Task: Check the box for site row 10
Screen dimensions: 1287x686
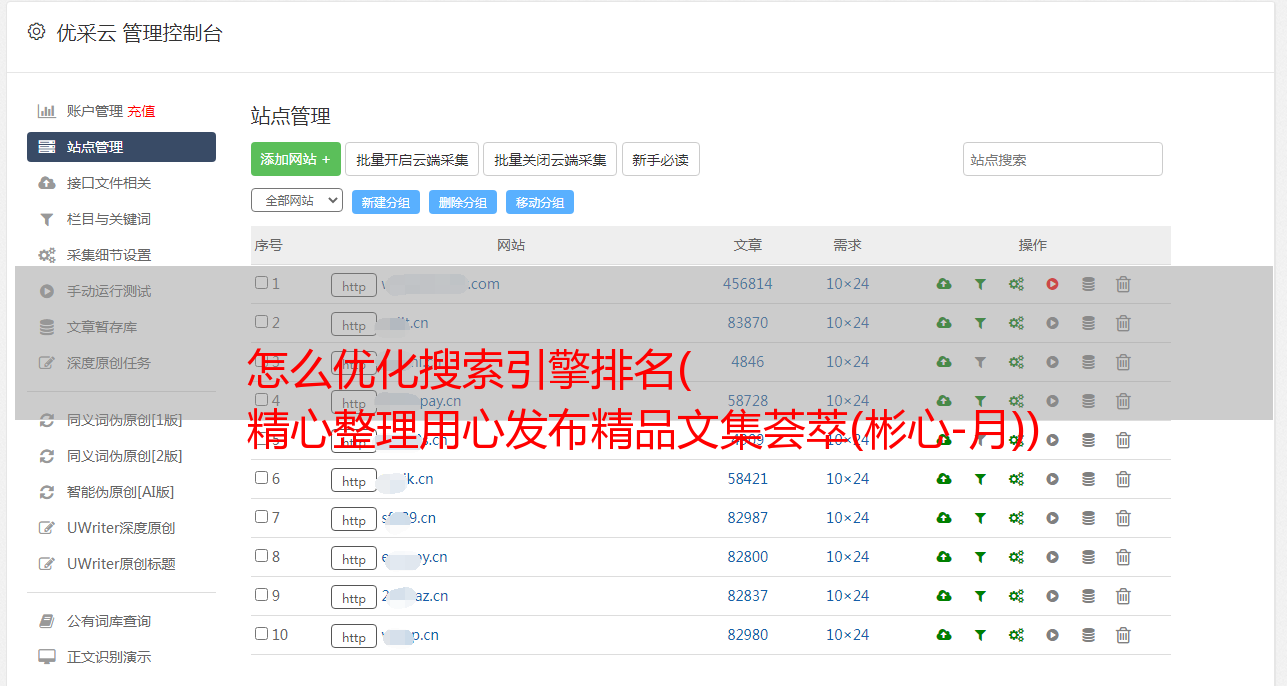Action: (261, 634)
